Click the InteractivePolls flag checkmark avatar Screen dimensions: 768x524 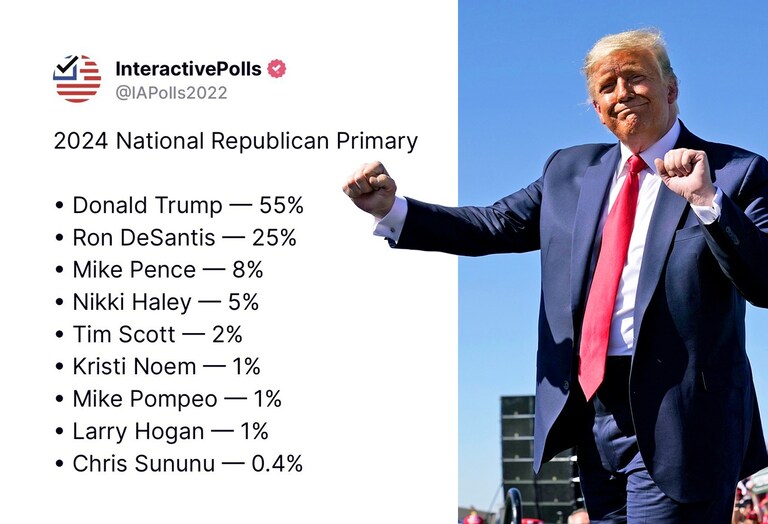77,78
